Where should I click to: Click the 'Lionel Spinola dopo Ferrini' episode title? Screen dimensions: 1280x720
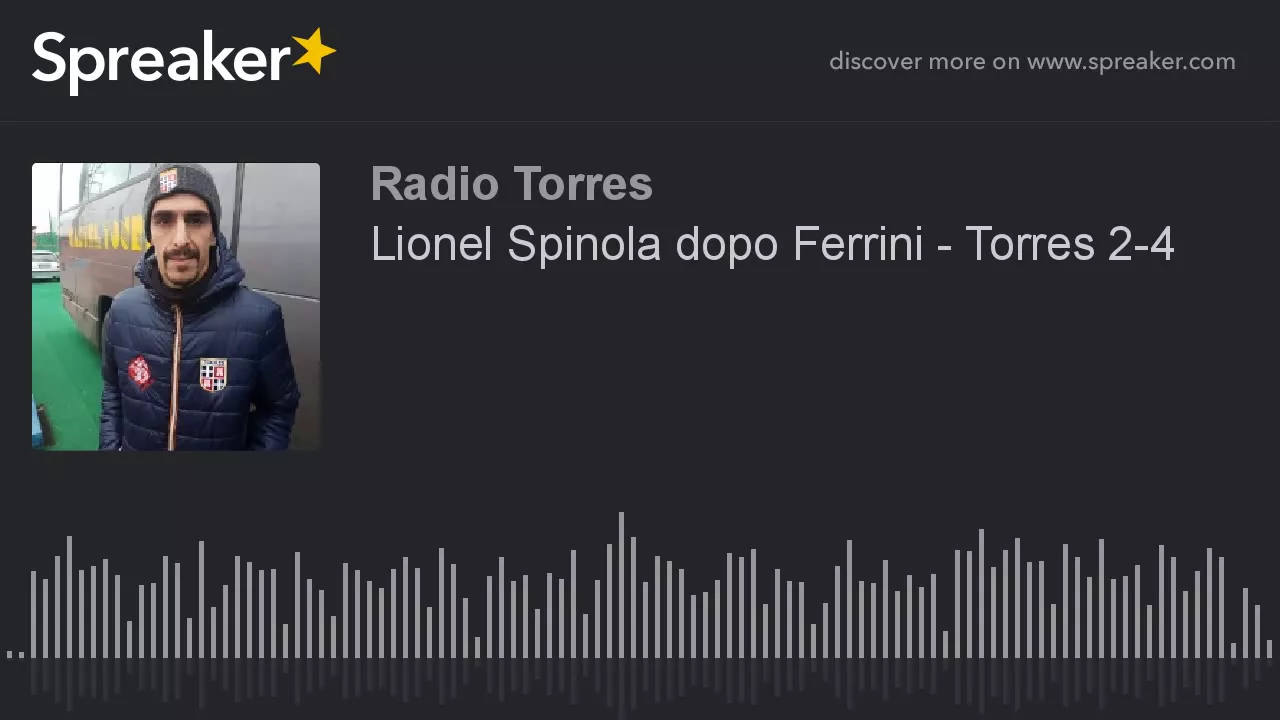(x=646, y=245)
